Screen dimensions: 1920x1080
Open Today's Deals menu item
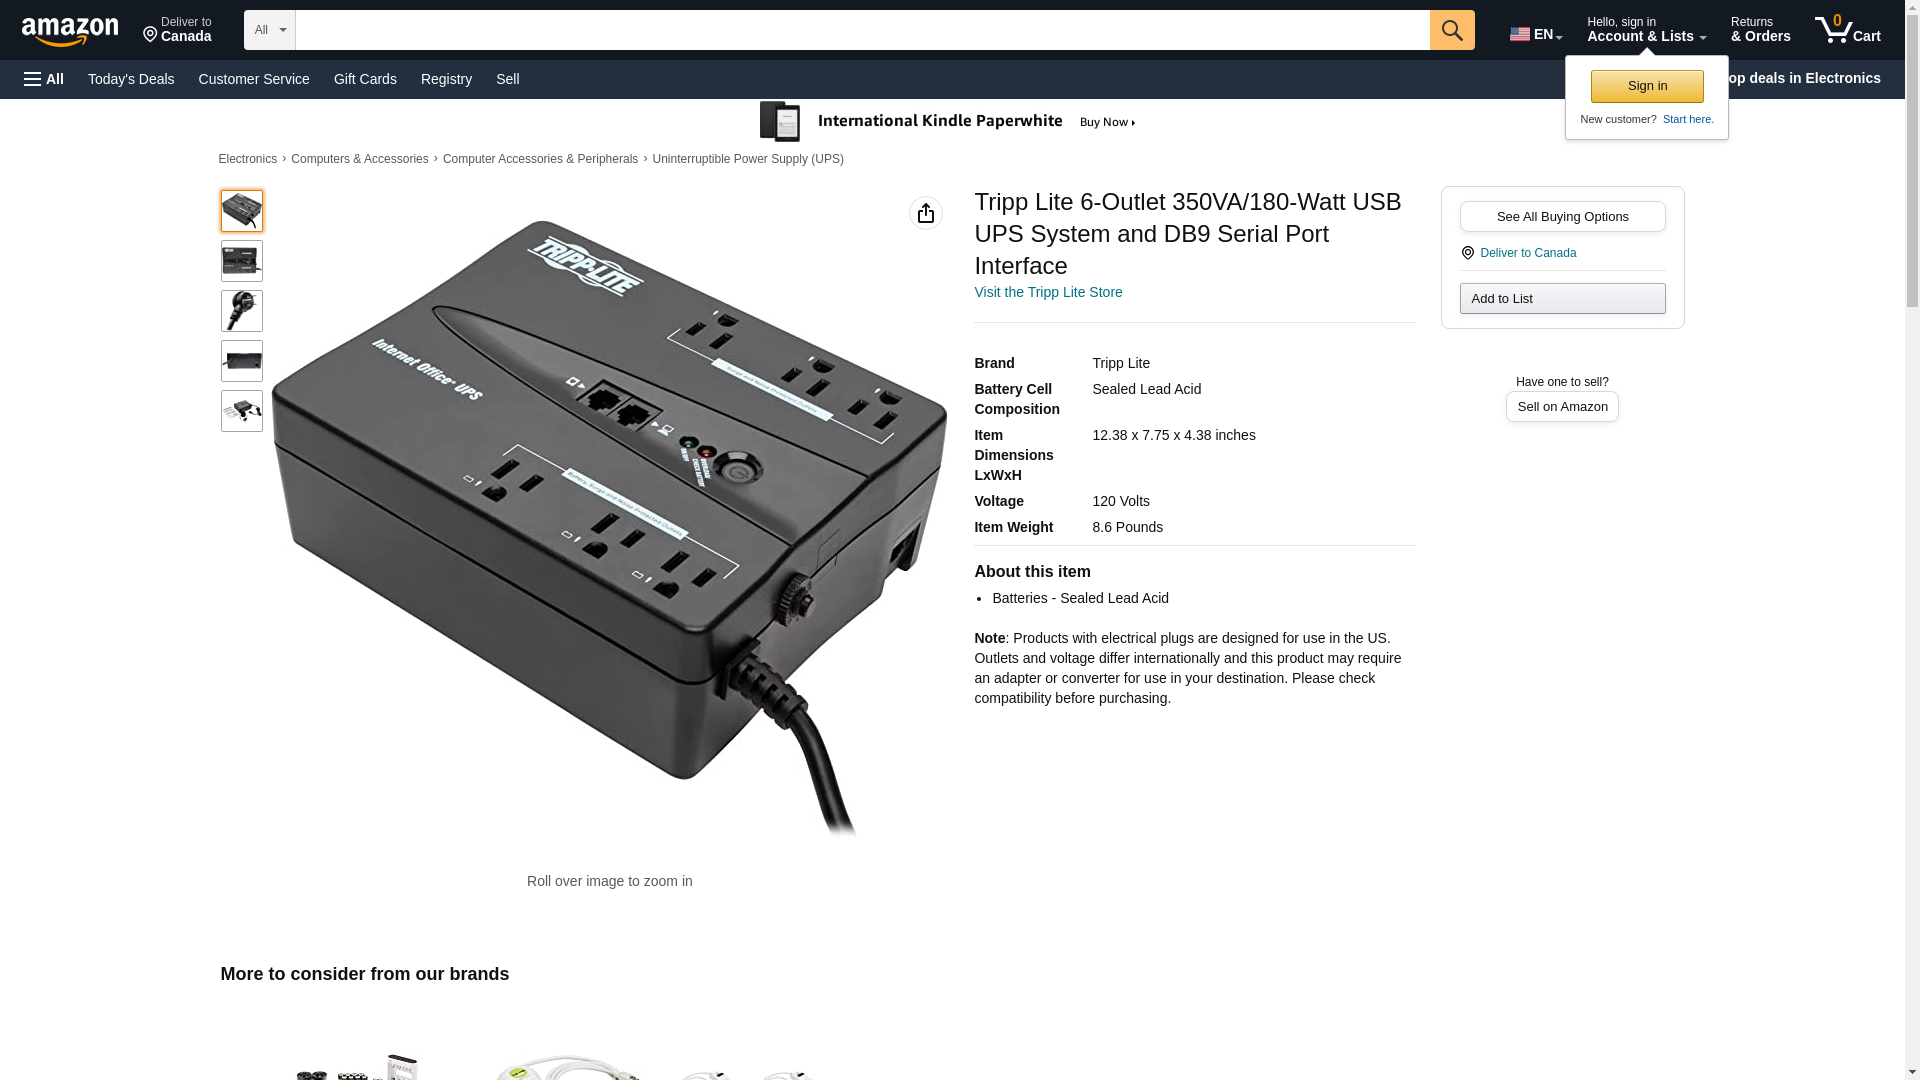point(131,79)
